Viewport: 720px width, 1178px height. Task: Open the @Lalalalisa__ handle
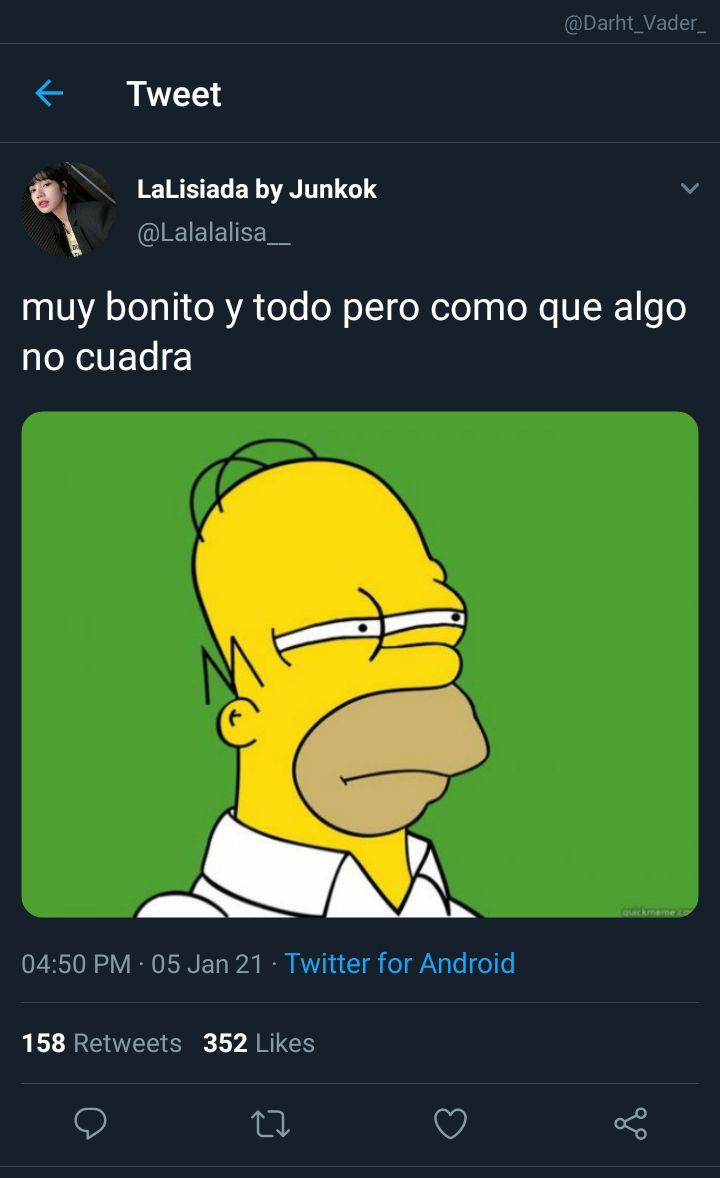pyautogui.click(x=213, y=233)
